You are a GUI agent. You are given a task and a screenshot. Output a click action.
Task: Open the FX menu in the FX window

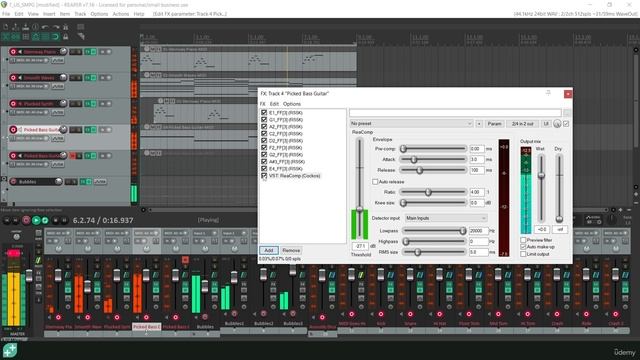pos(262,104)
